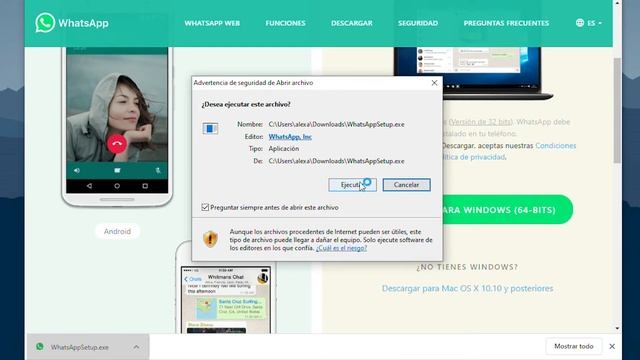
Task: Click speaker icon on Android call screen
Action: tap(77, 171)
